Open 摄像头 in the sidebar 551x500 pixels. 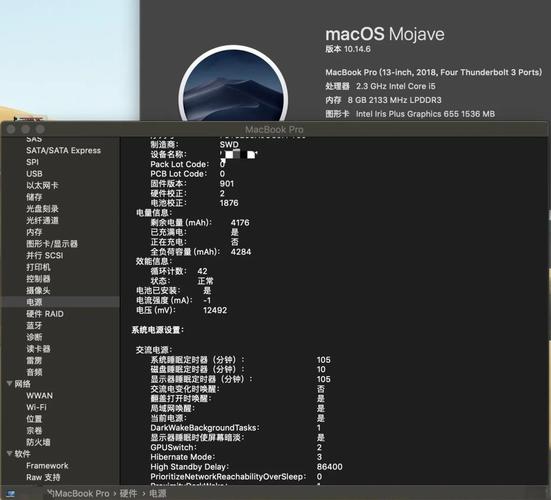(x=38, y=290)
